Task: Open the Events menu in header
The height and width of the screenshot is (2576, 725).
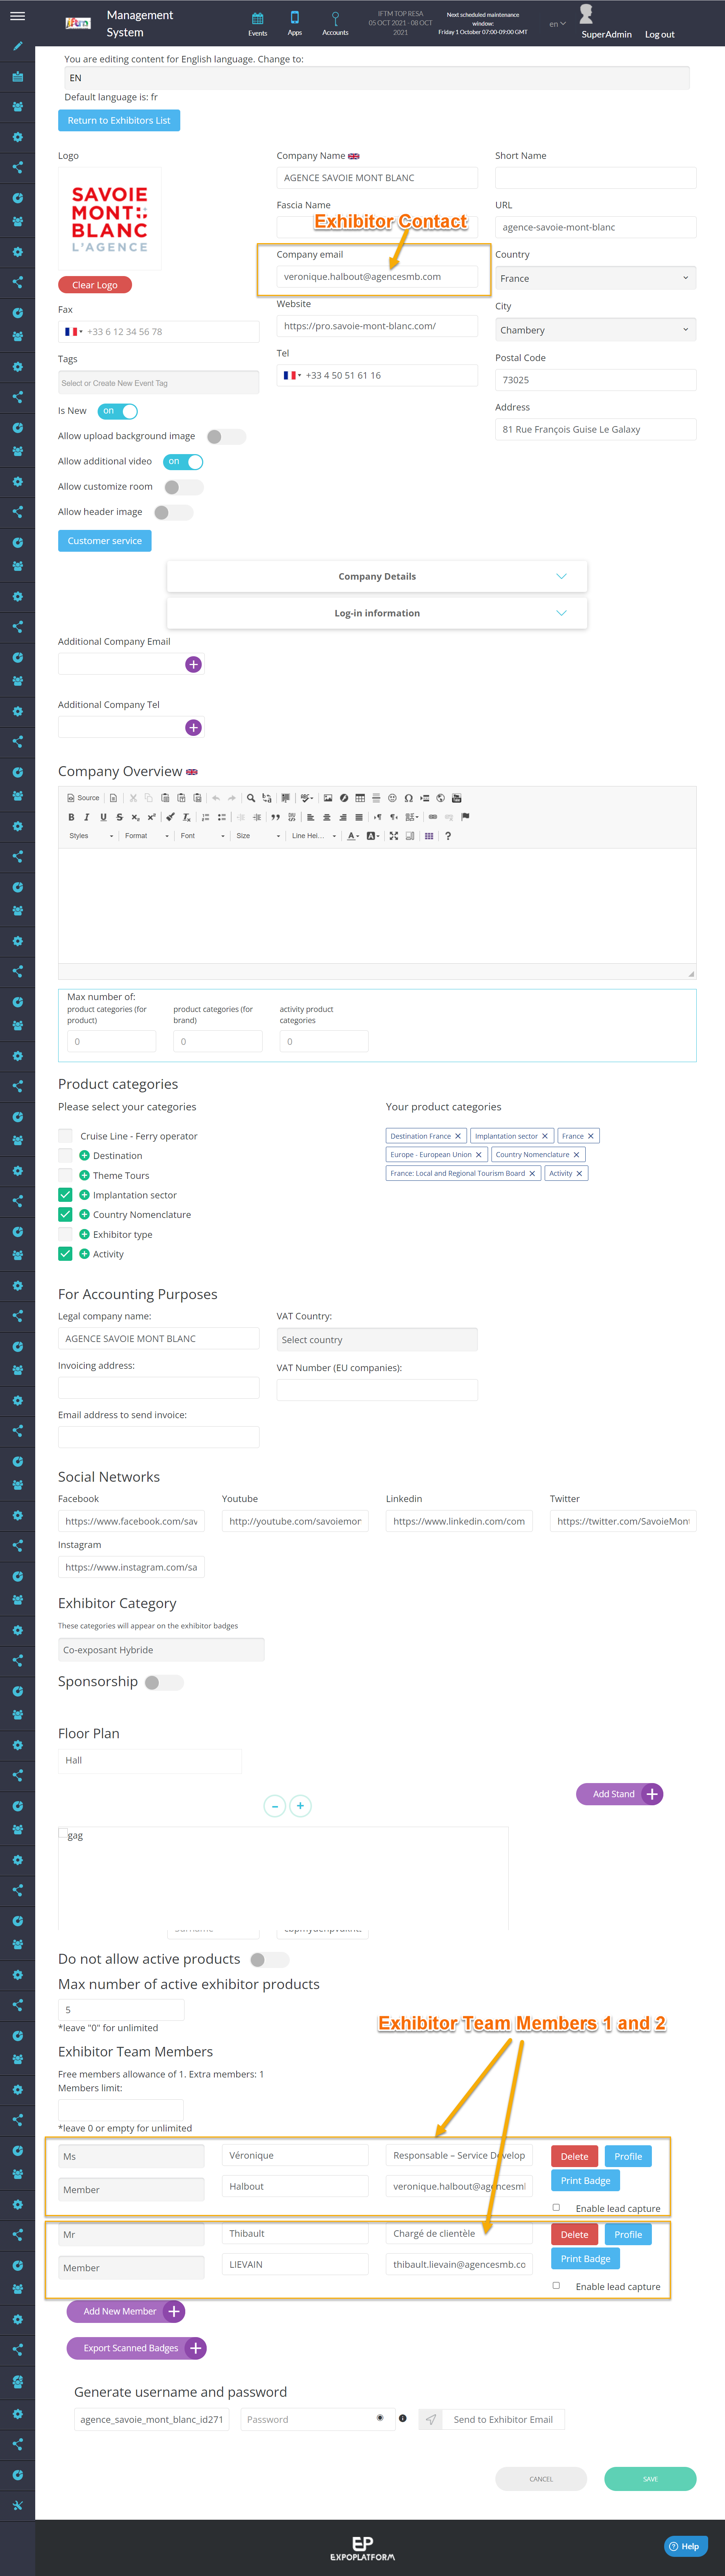Action: [x=258, y=24]
